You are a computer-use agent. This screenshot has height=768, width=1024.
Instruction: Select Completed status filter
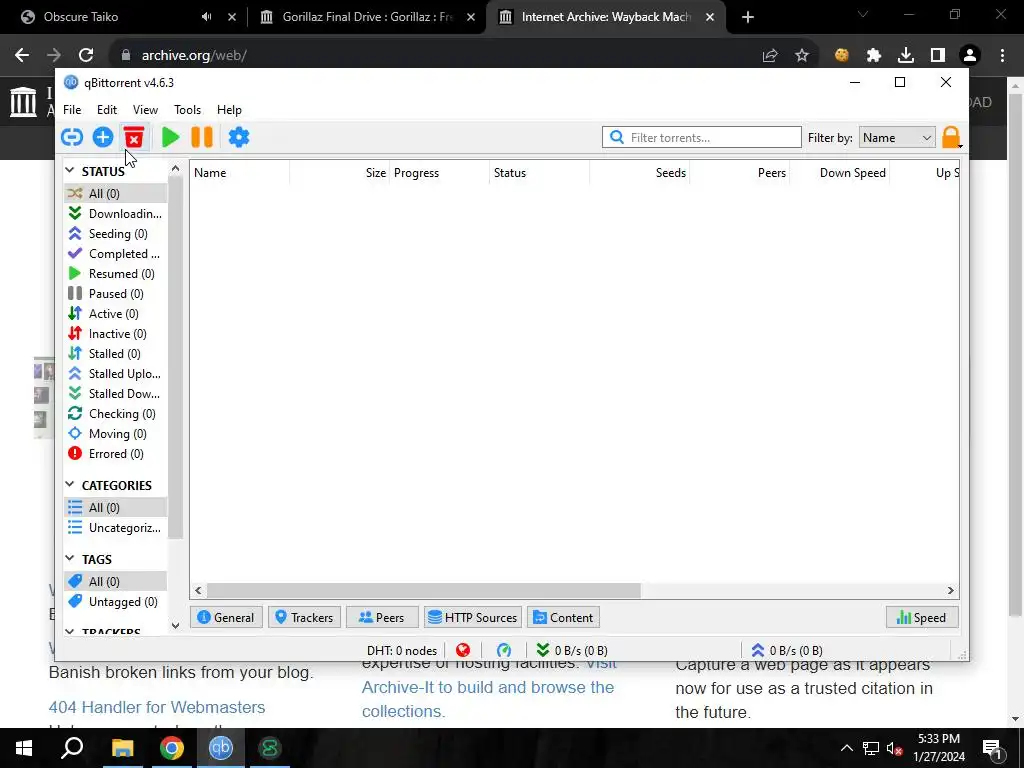116,253
